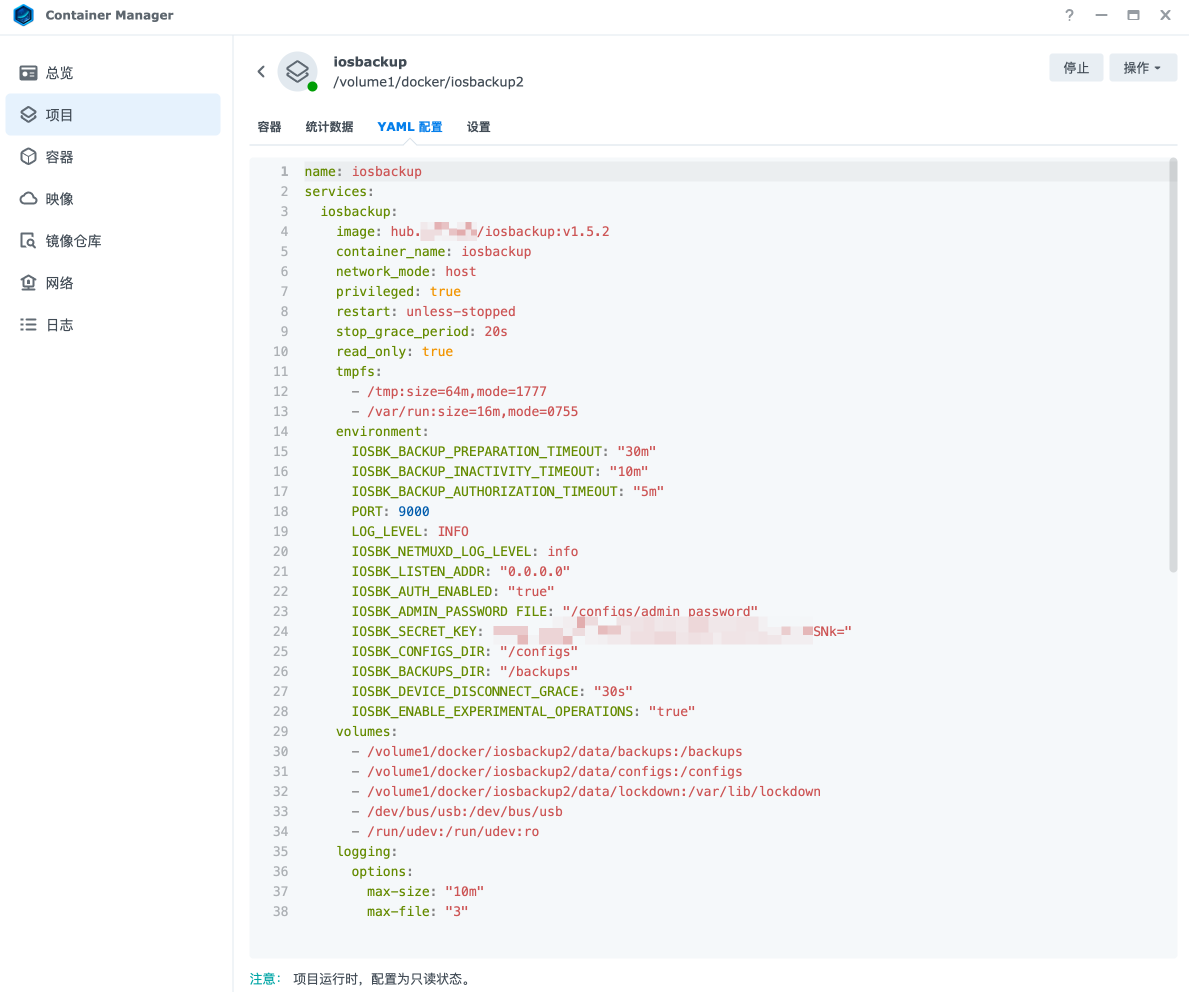1189x992 pixels.
Task: Click the 网络 network icon
Action: point(28,283)
